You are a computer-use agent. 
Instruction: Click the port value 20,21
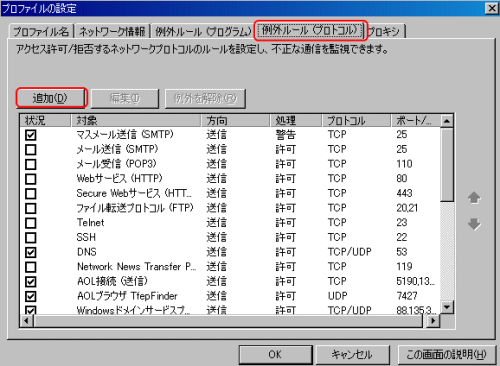pyautogui.click(x=407, y=208)
